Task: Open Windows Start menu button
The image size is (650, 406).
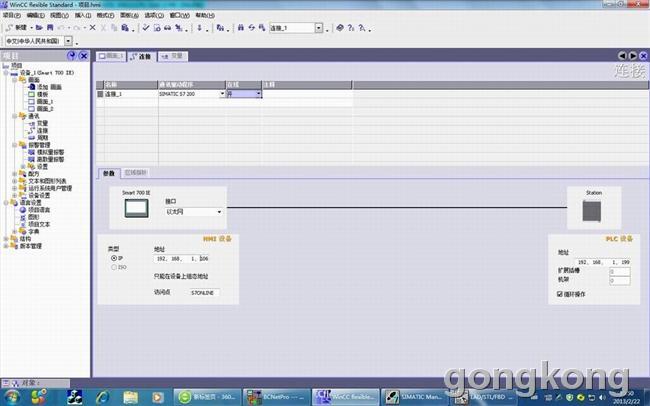Action: pyautogui.click(x=11, y=397)
